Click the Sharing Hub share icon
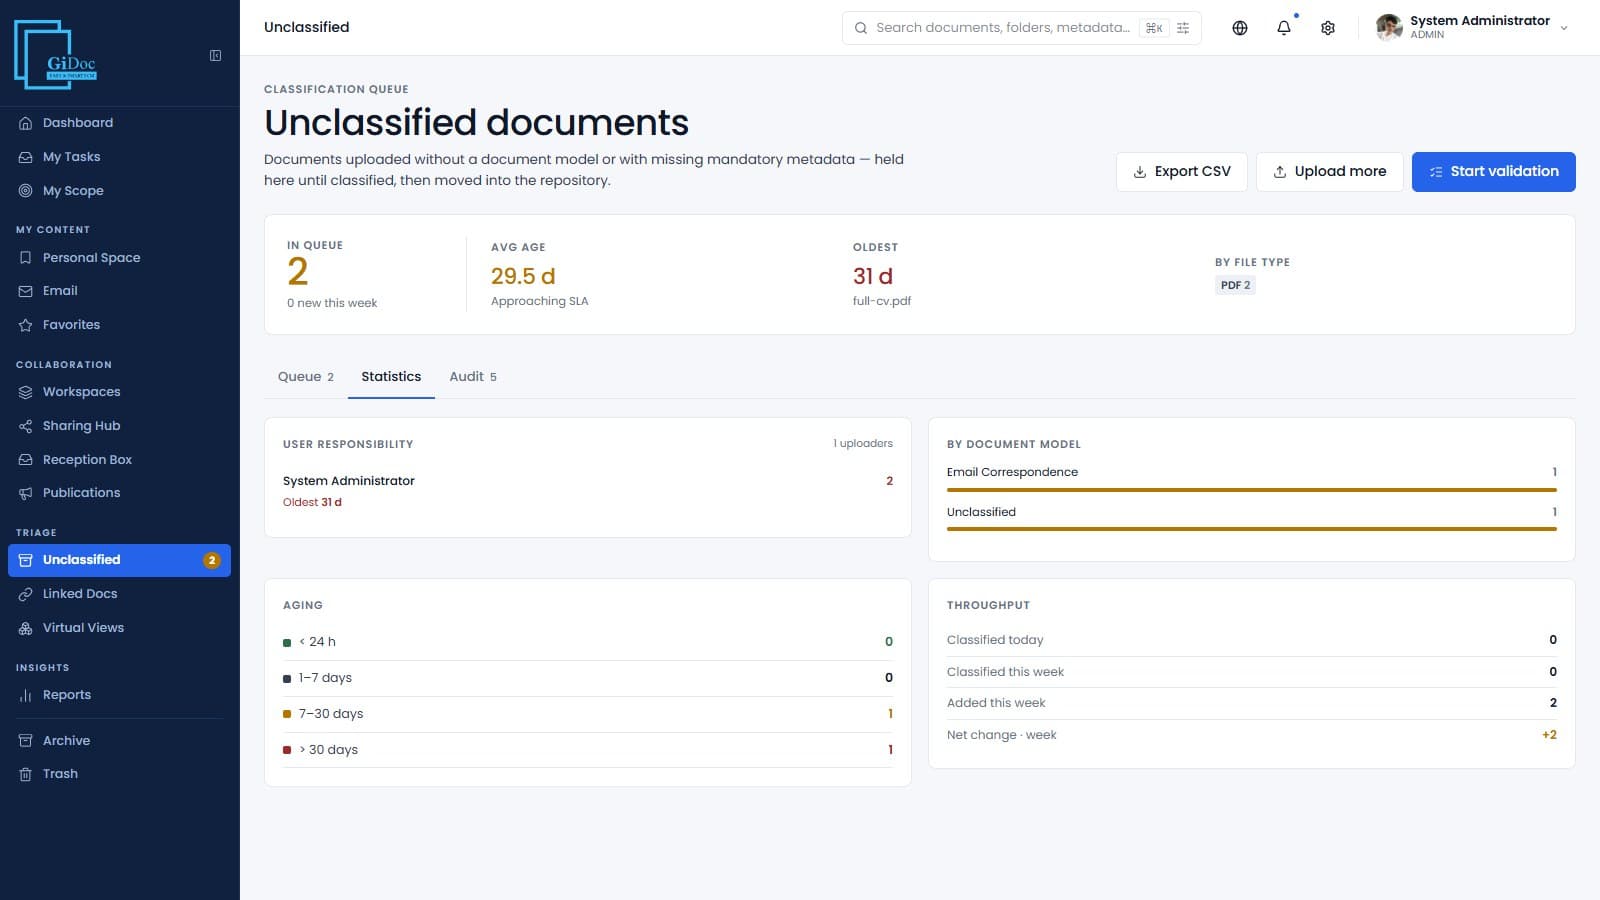 pos(26,426)
